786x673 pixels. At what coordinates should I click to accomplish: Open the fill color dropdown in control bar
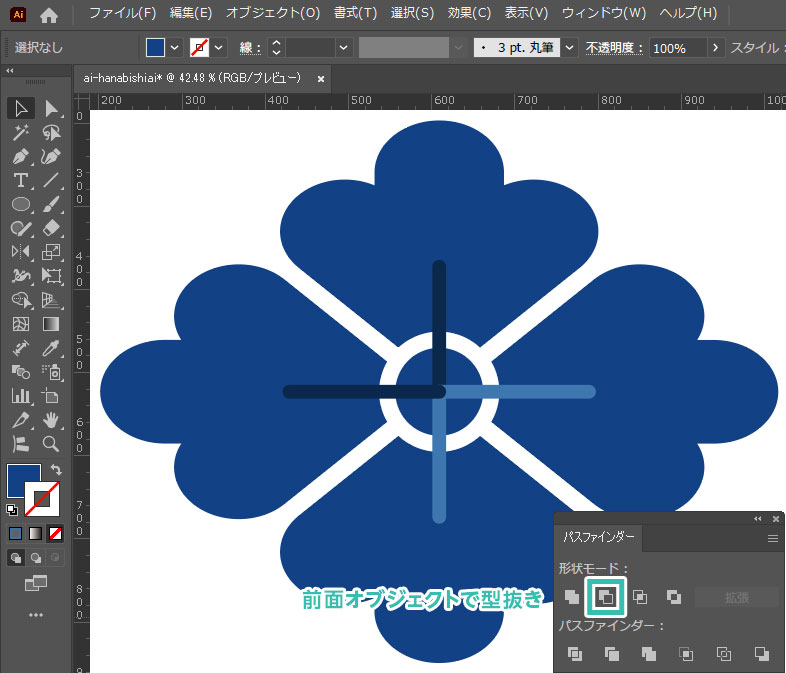pos(175,48)
